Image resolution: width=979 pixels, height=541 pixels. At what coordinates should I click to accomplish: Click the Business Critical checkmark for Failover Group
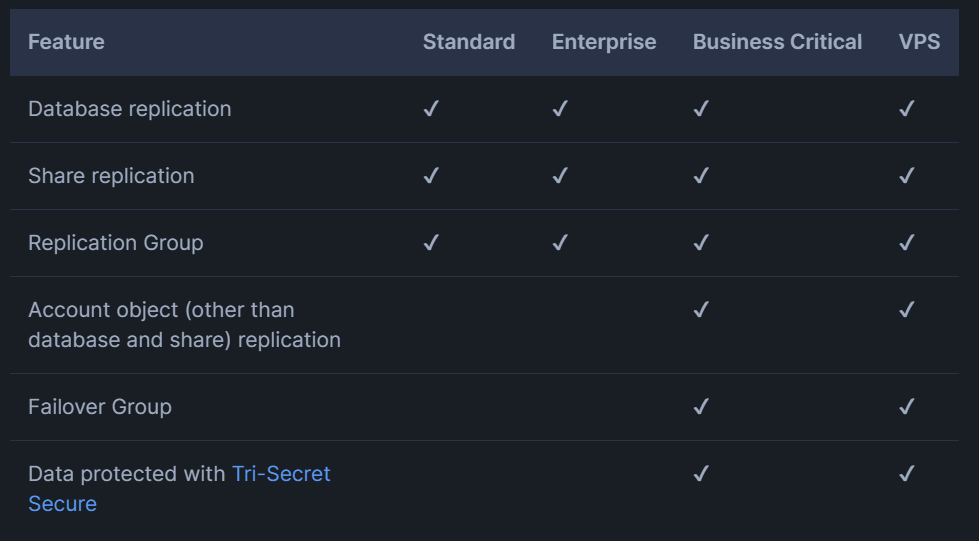pyautogui.click(x=701, y=407)
